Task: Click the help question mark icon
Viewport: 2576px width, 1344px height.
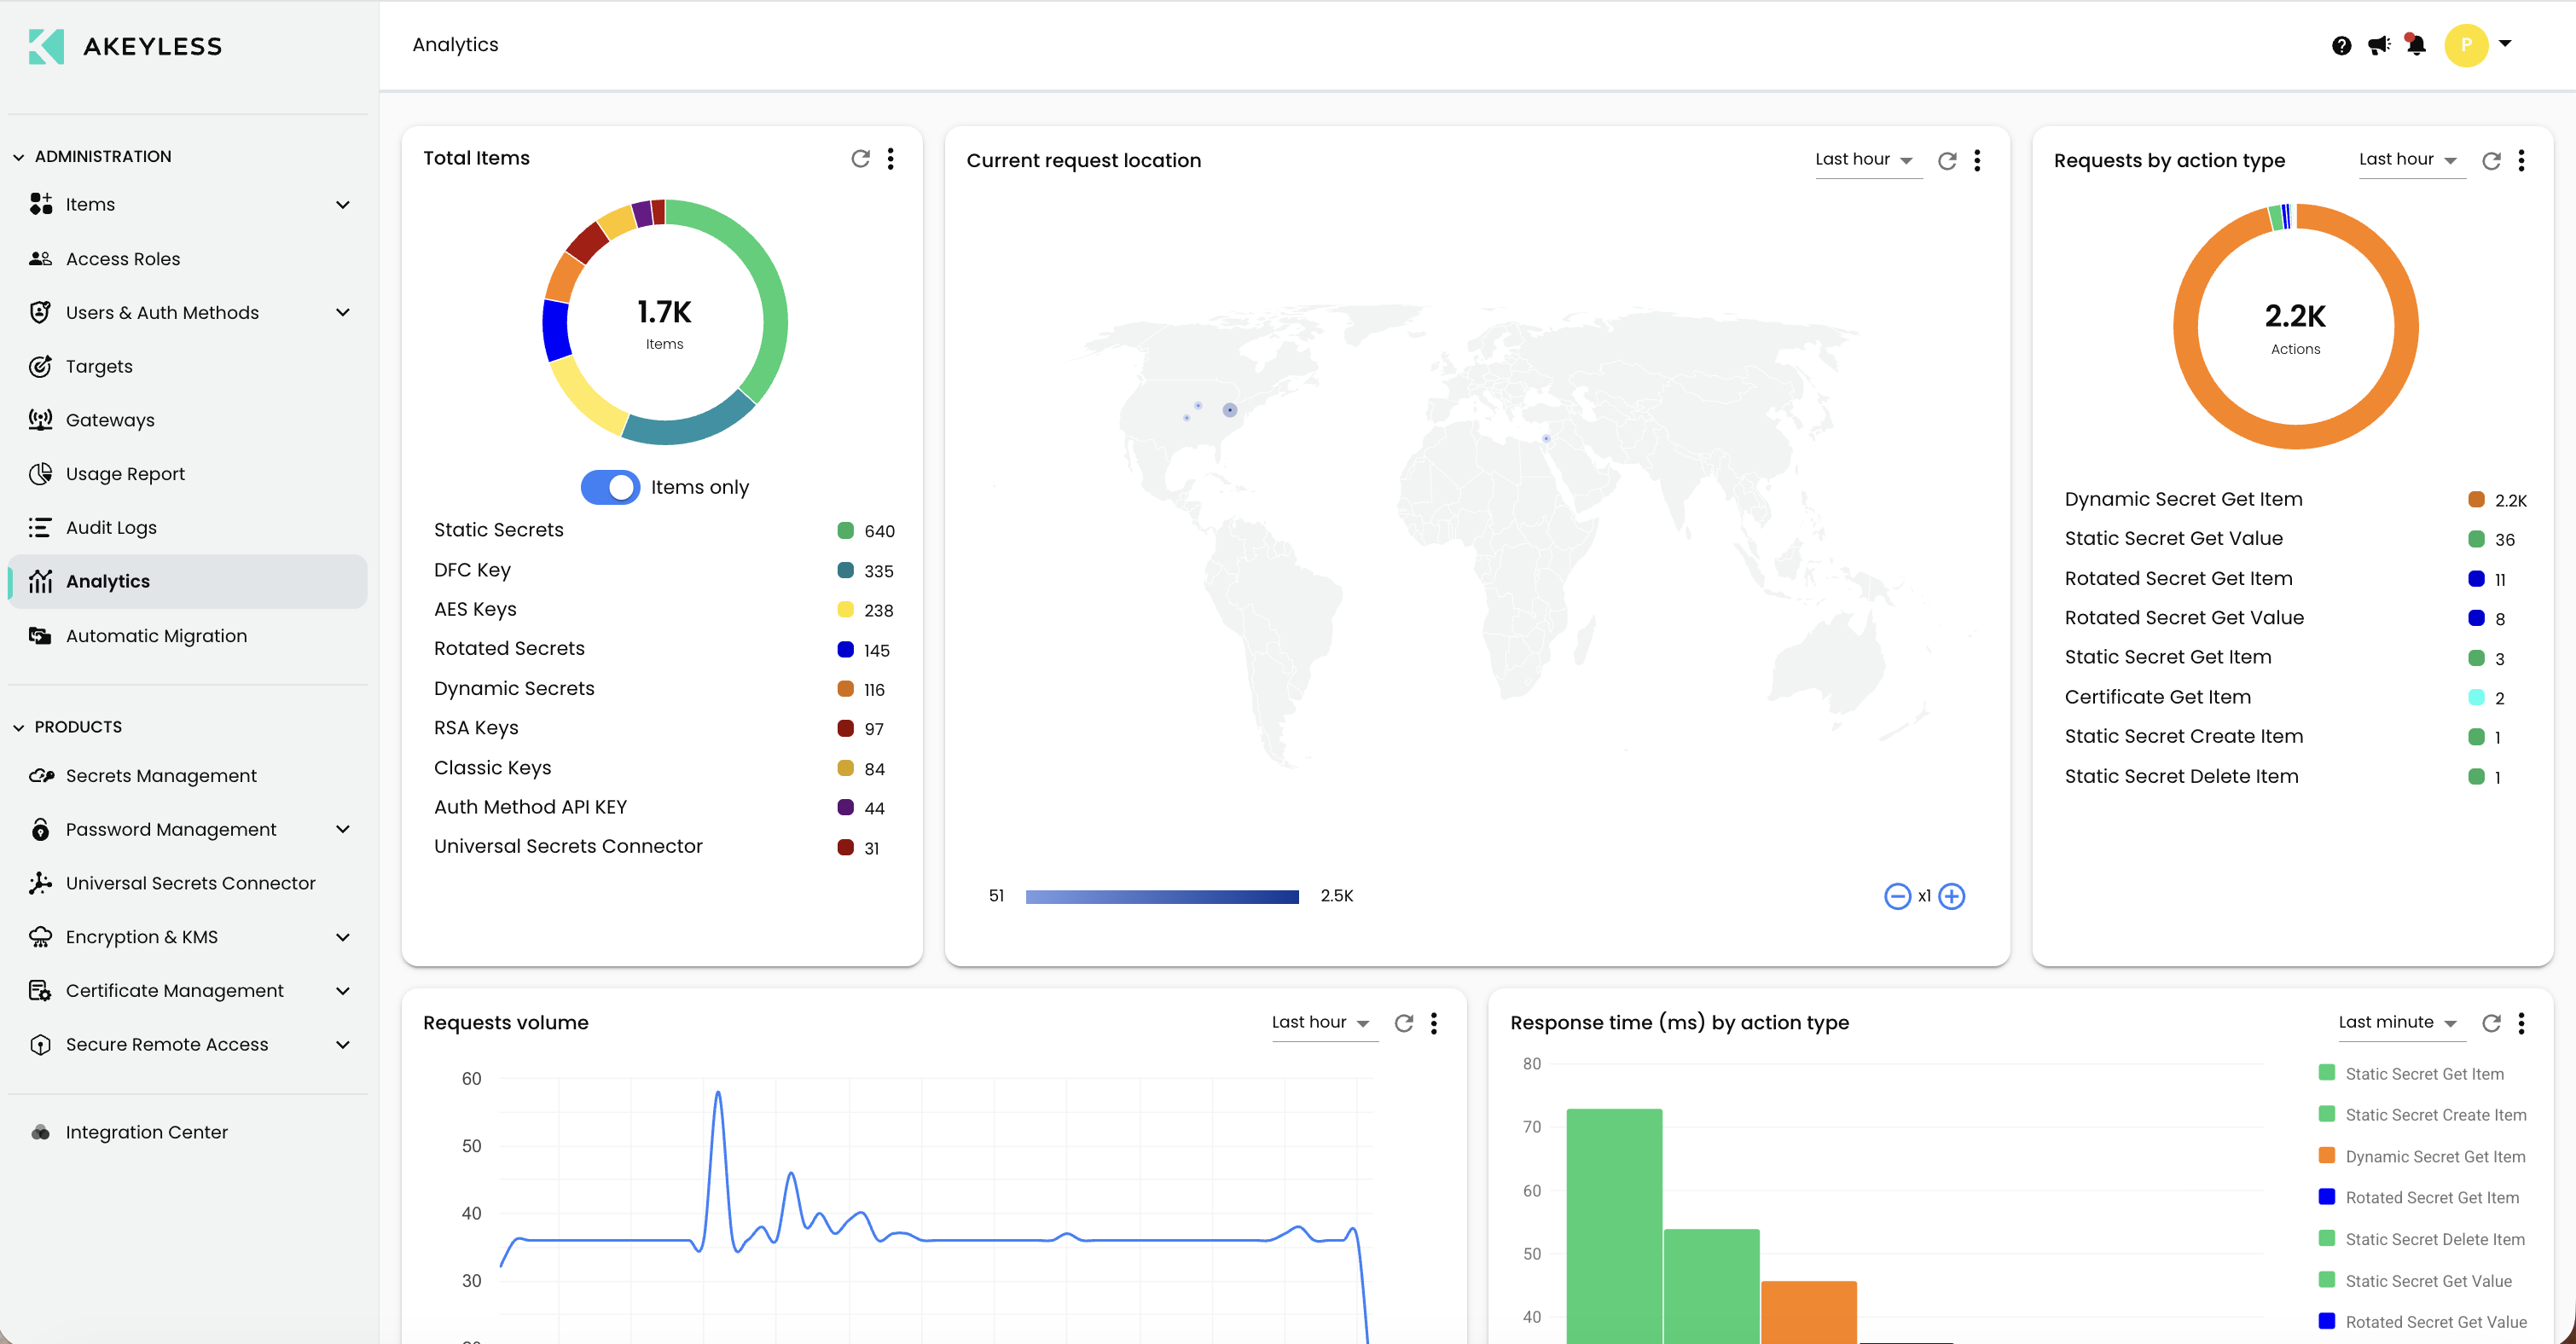Action: click(x=2341, y=45)
